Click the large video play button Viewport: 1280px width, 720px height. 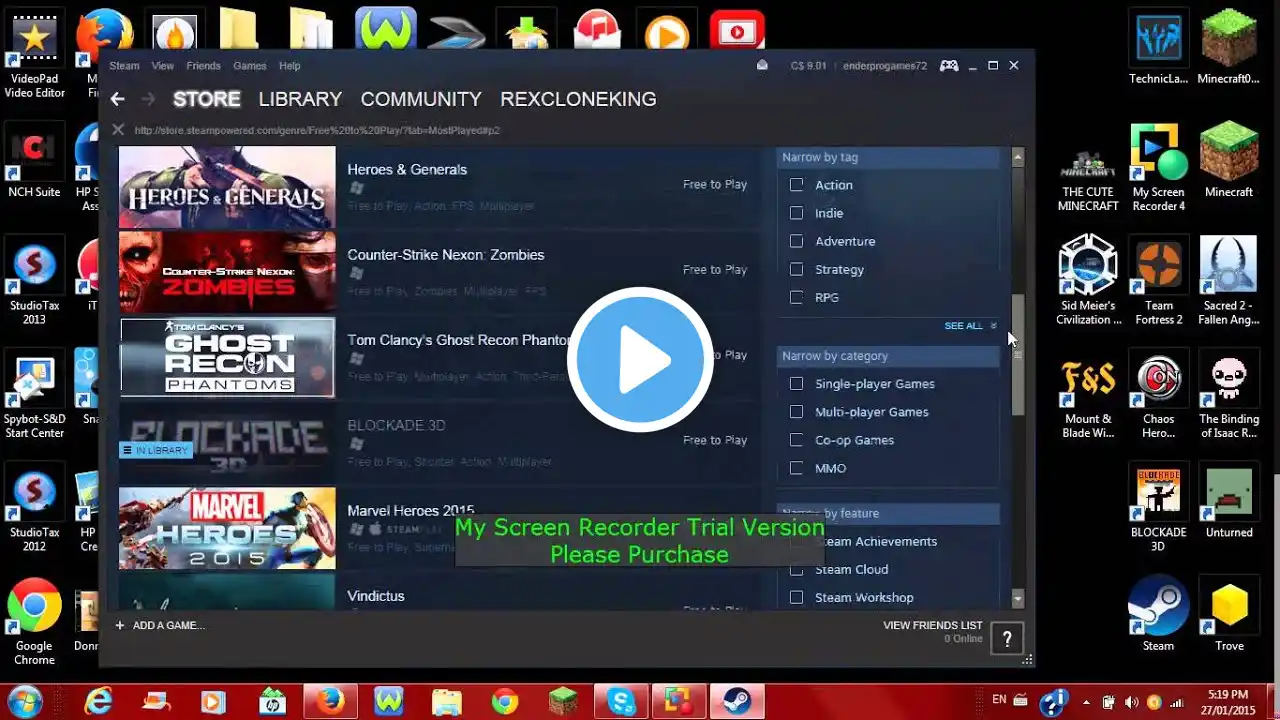(640, 360)
